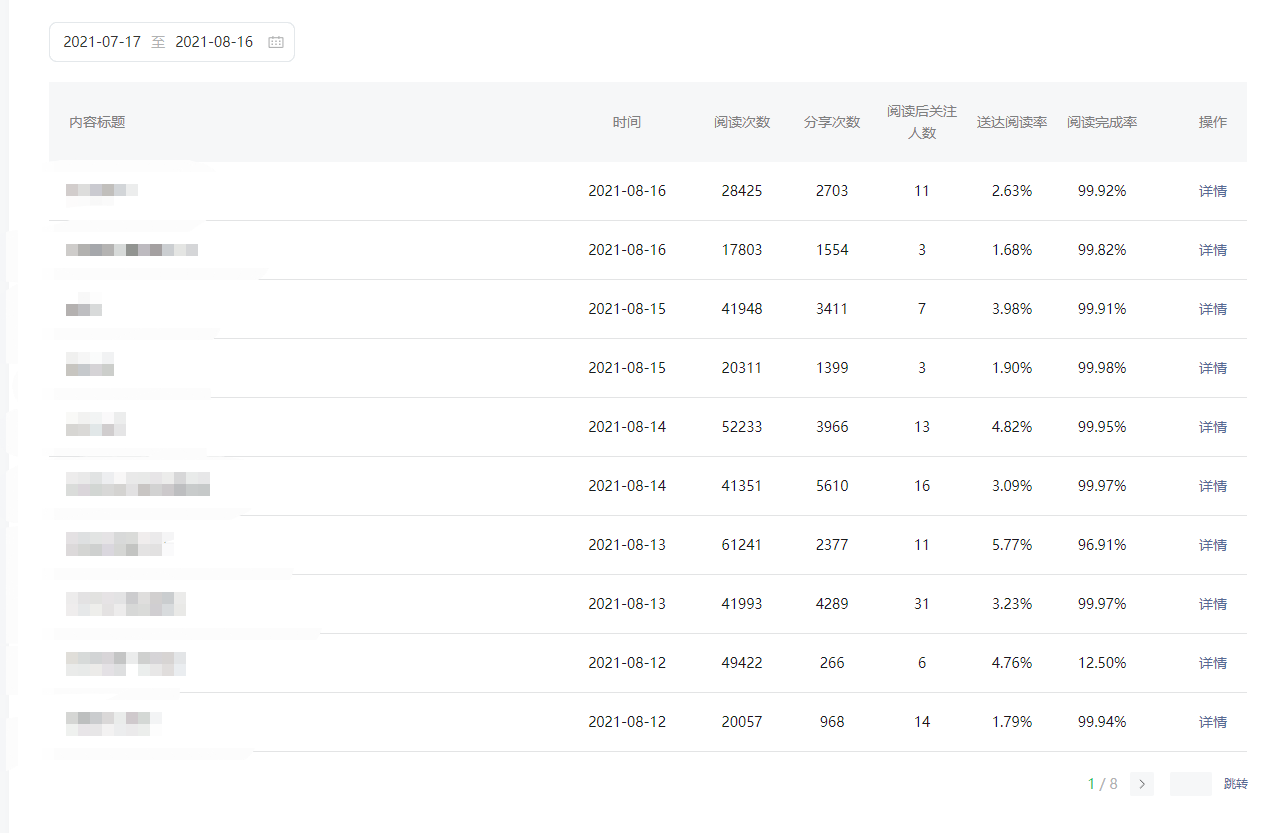Open 详情 for the 20057 reads row
This screenshot has width=1283, height=833.
pos(1212,722)
